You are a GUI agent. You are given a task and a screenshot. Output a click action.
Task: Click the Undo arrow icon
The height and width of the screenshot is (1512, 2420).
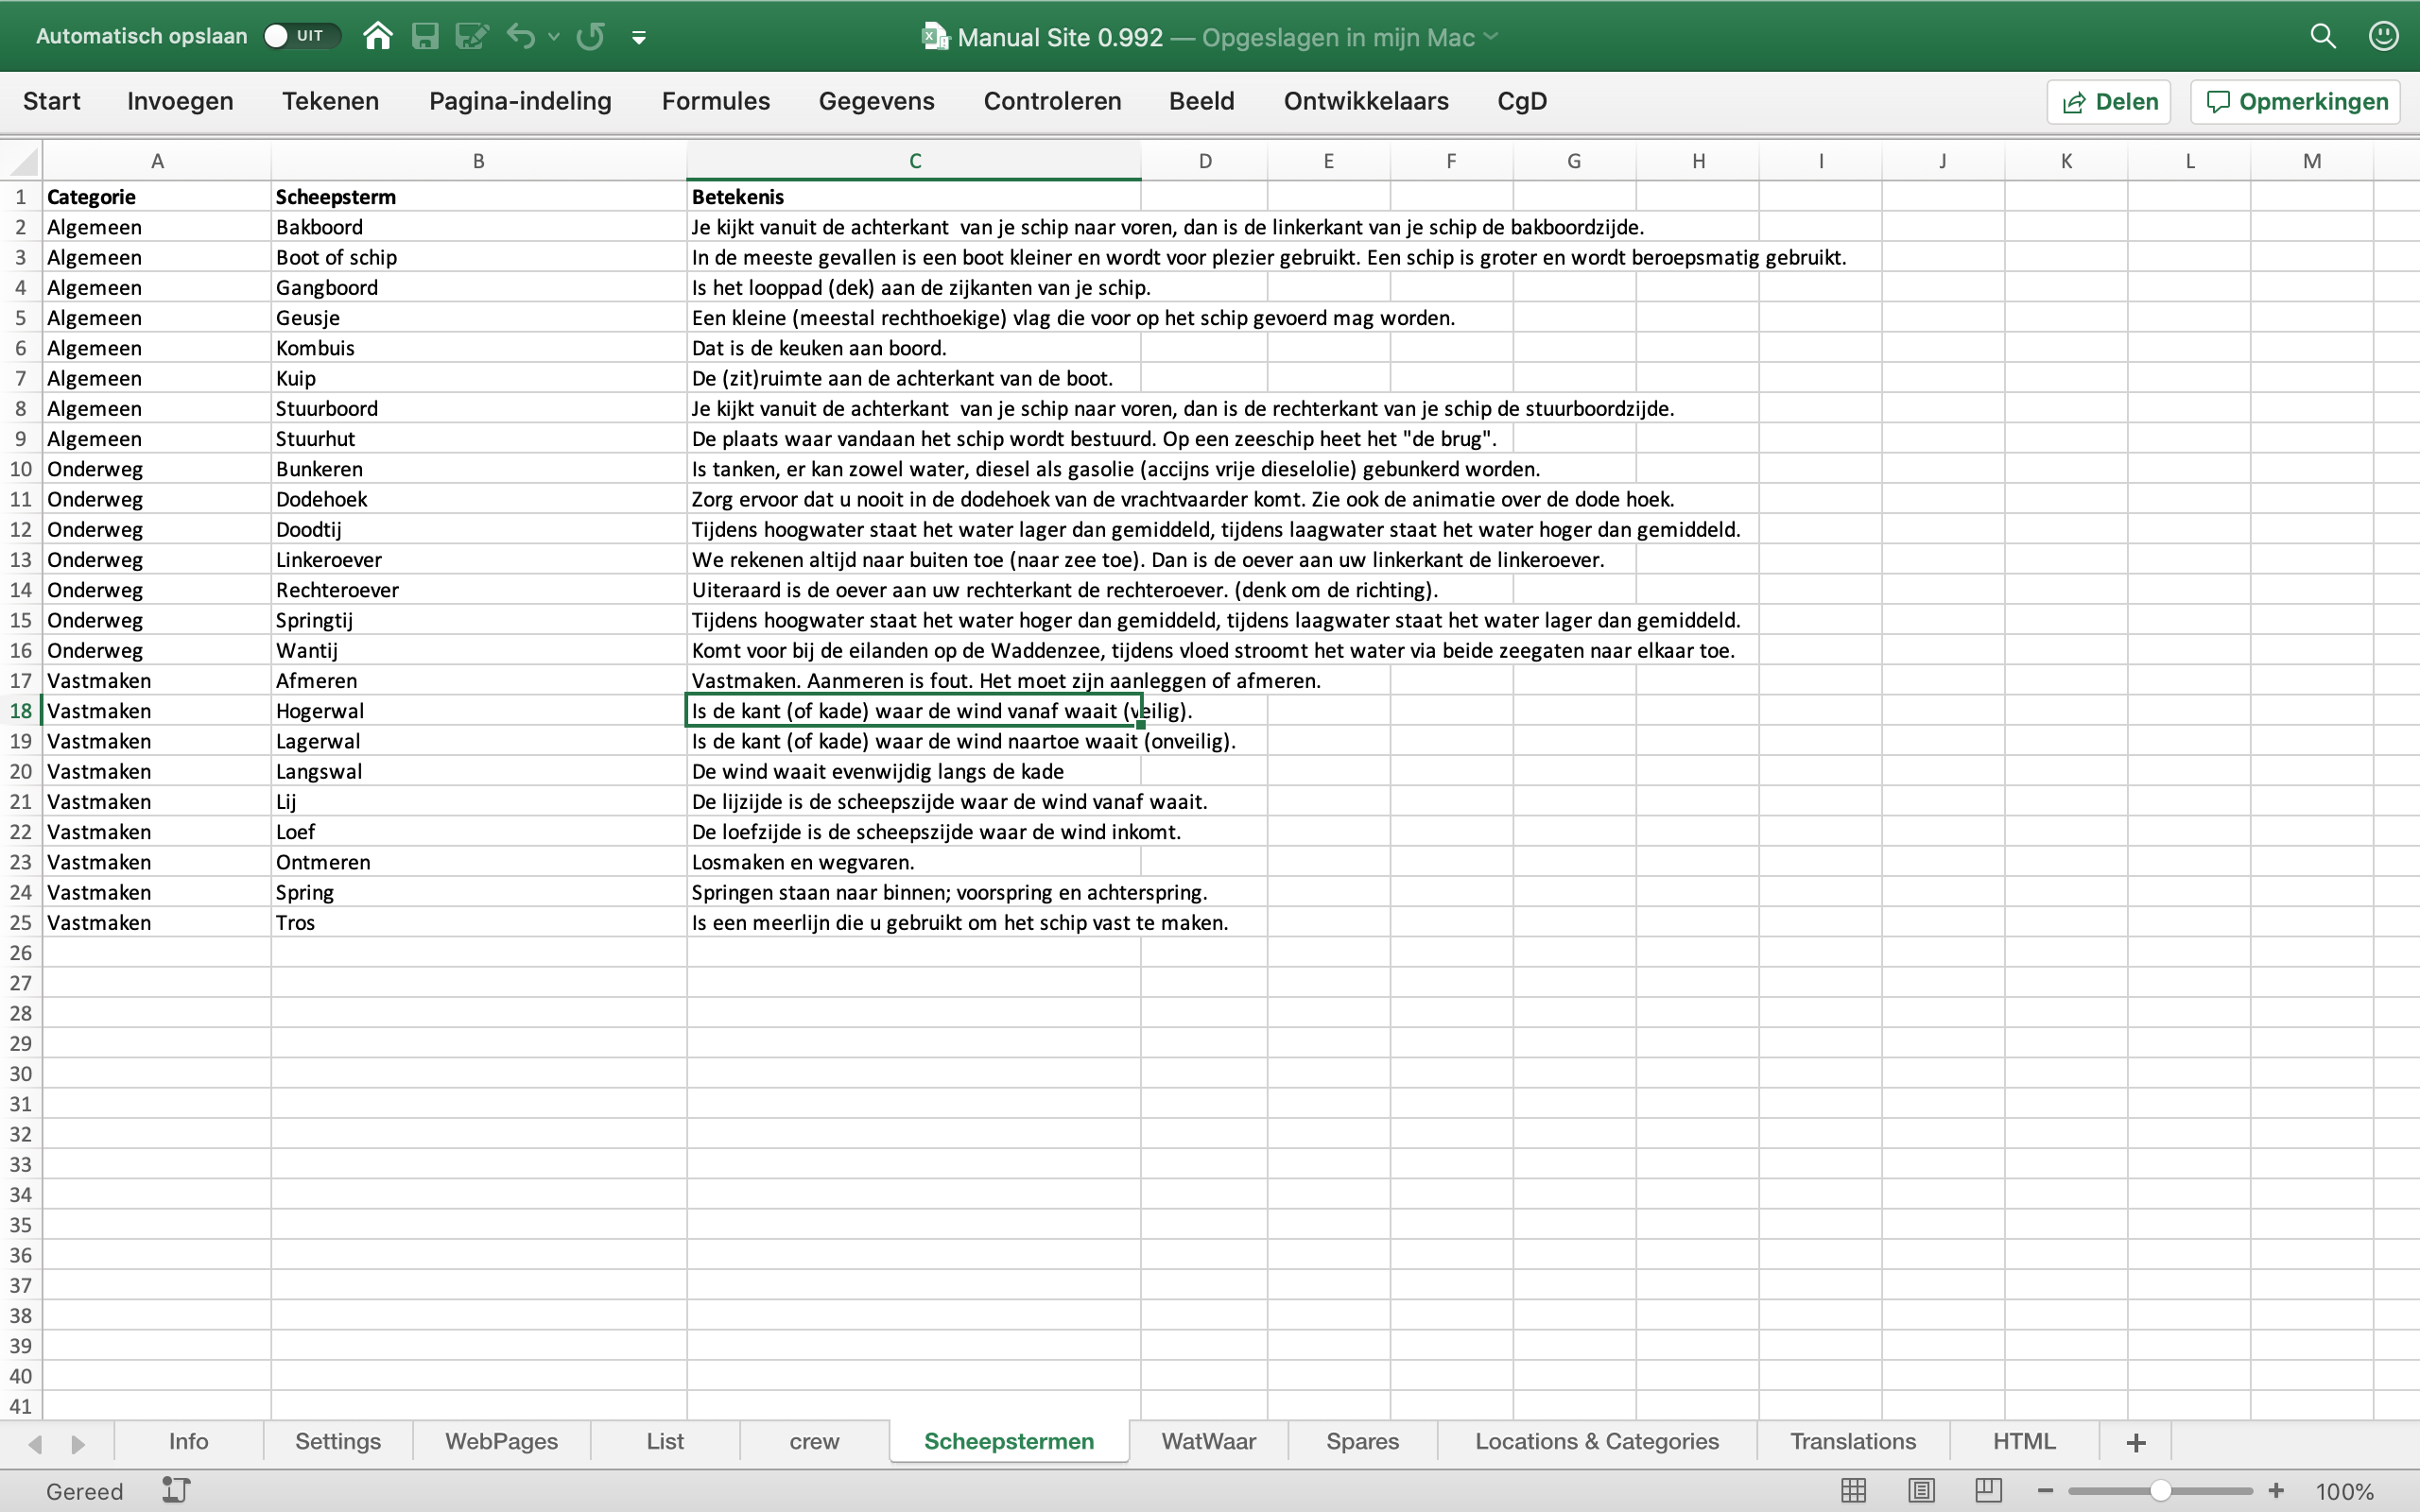(520, 37)
